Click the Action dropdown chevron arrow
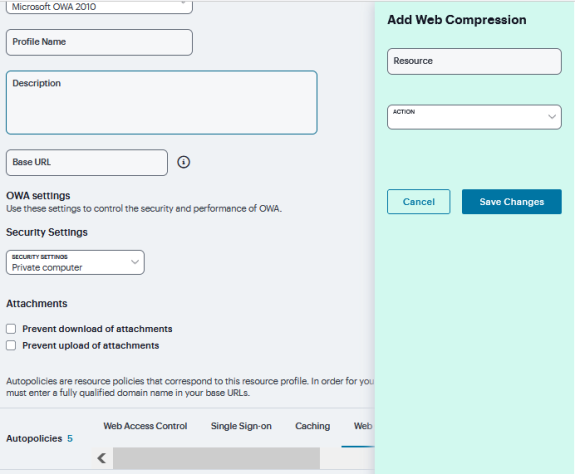The height and width of the screenshot is (474, 575). [552, 117]
